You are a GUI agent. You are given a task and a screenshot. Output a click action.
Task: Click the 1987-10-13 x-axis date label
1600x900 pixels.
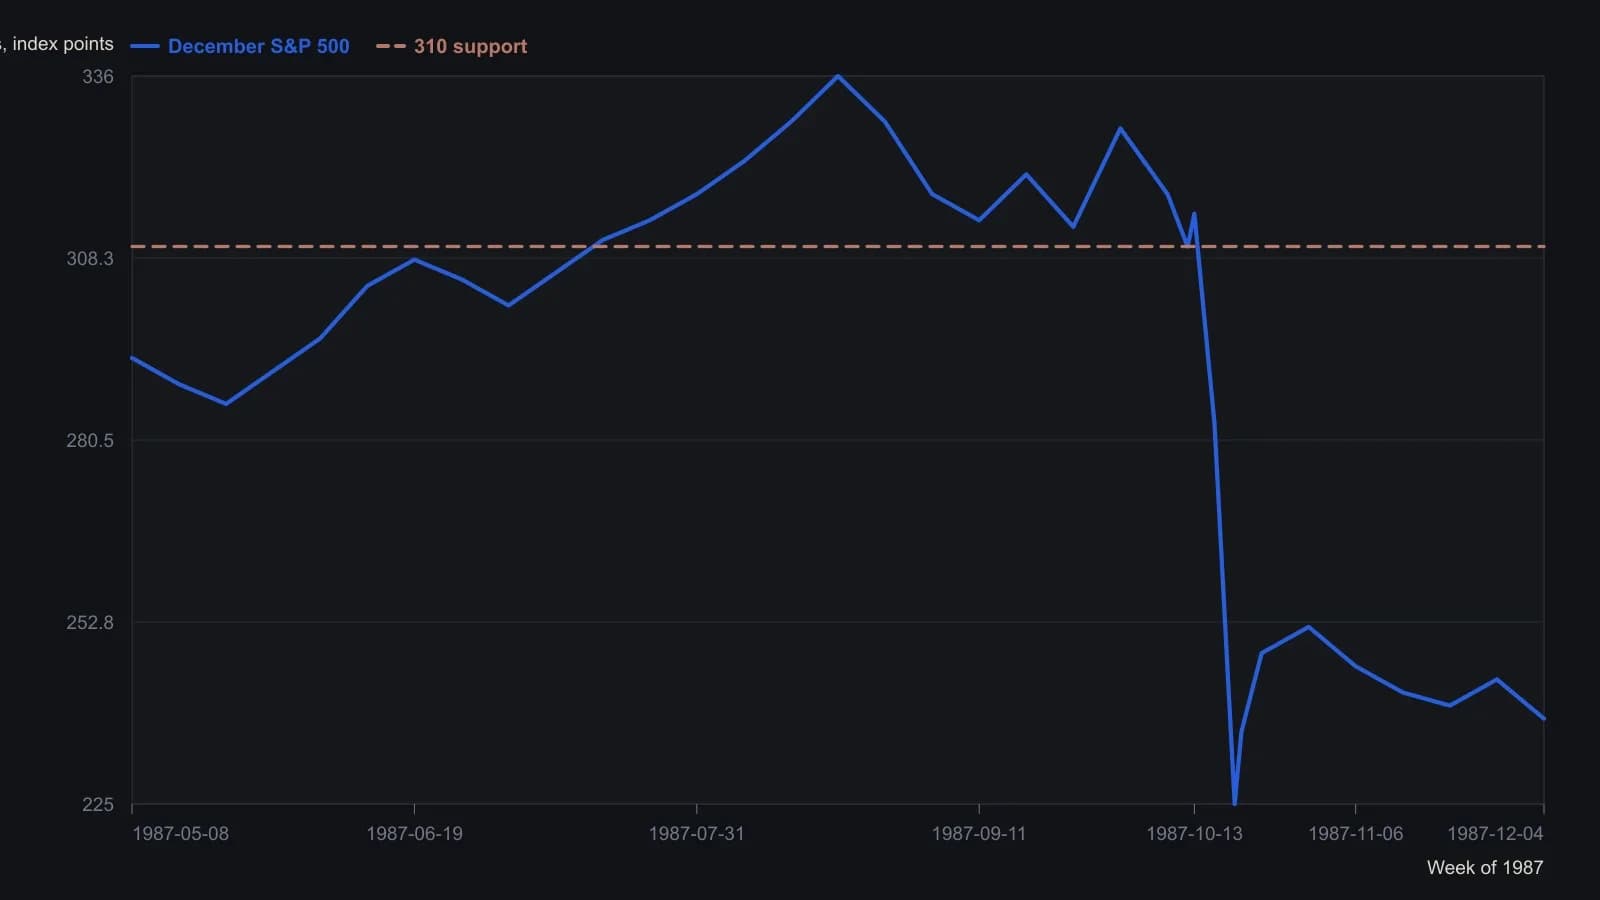click(x=1194, y=834)
